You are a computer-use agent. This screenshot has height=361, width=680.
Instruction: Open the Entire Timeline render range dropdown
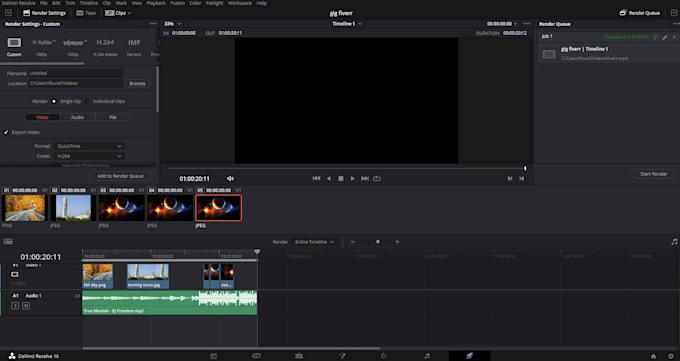315,242
